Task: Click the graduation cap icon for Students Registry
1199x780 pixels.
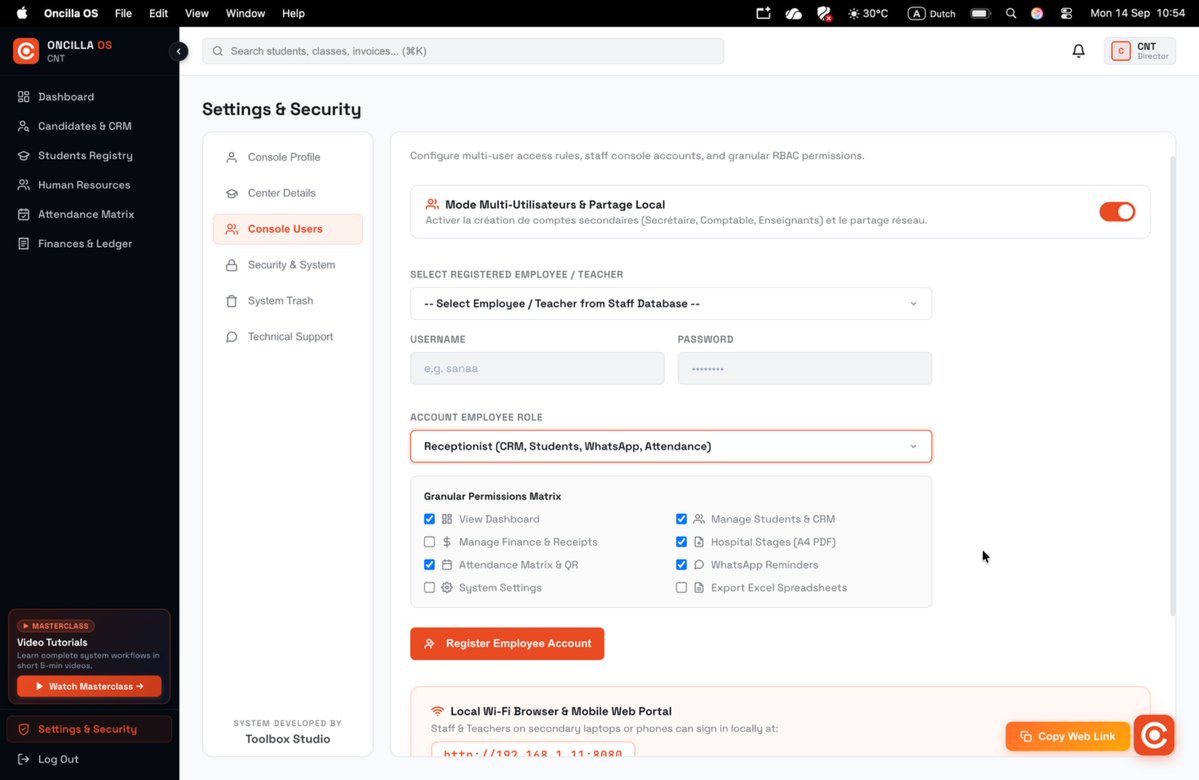Action: (24, 155)
